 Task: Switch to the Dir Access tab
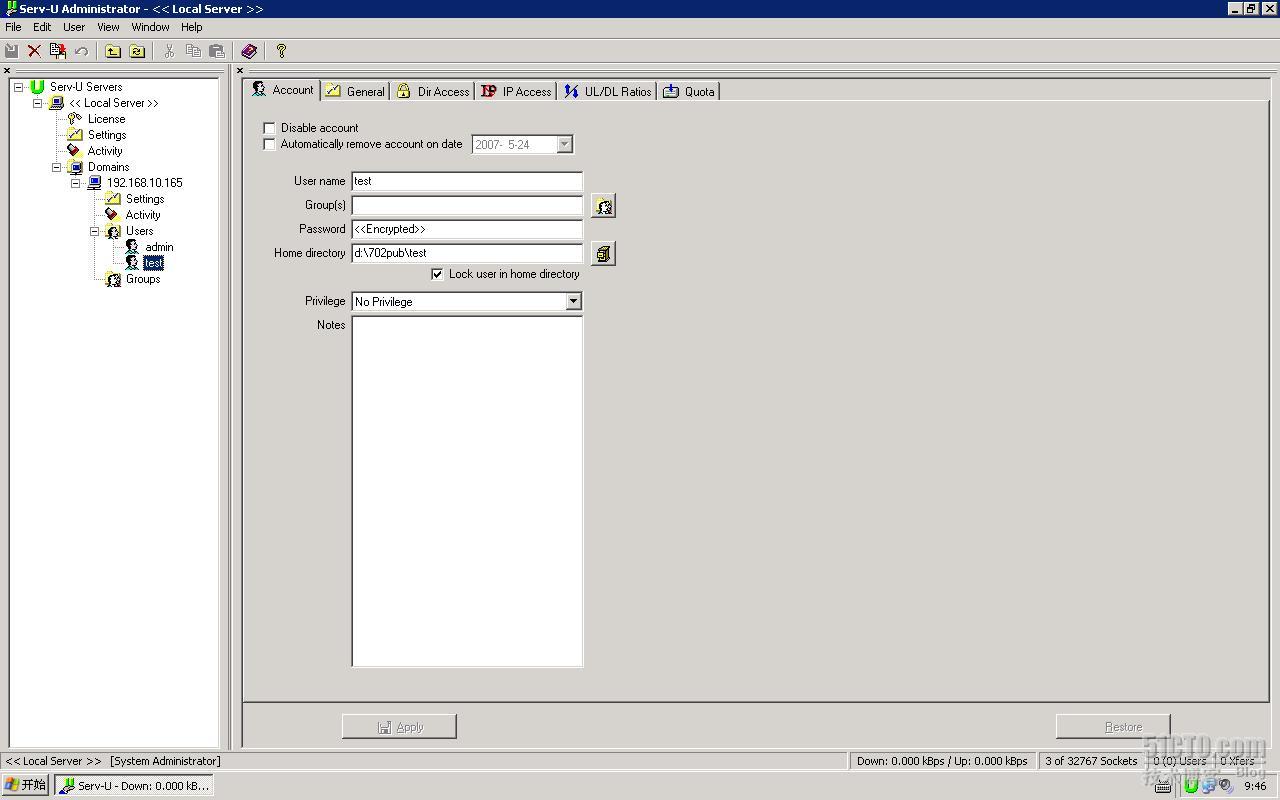(x=433, y=91)
